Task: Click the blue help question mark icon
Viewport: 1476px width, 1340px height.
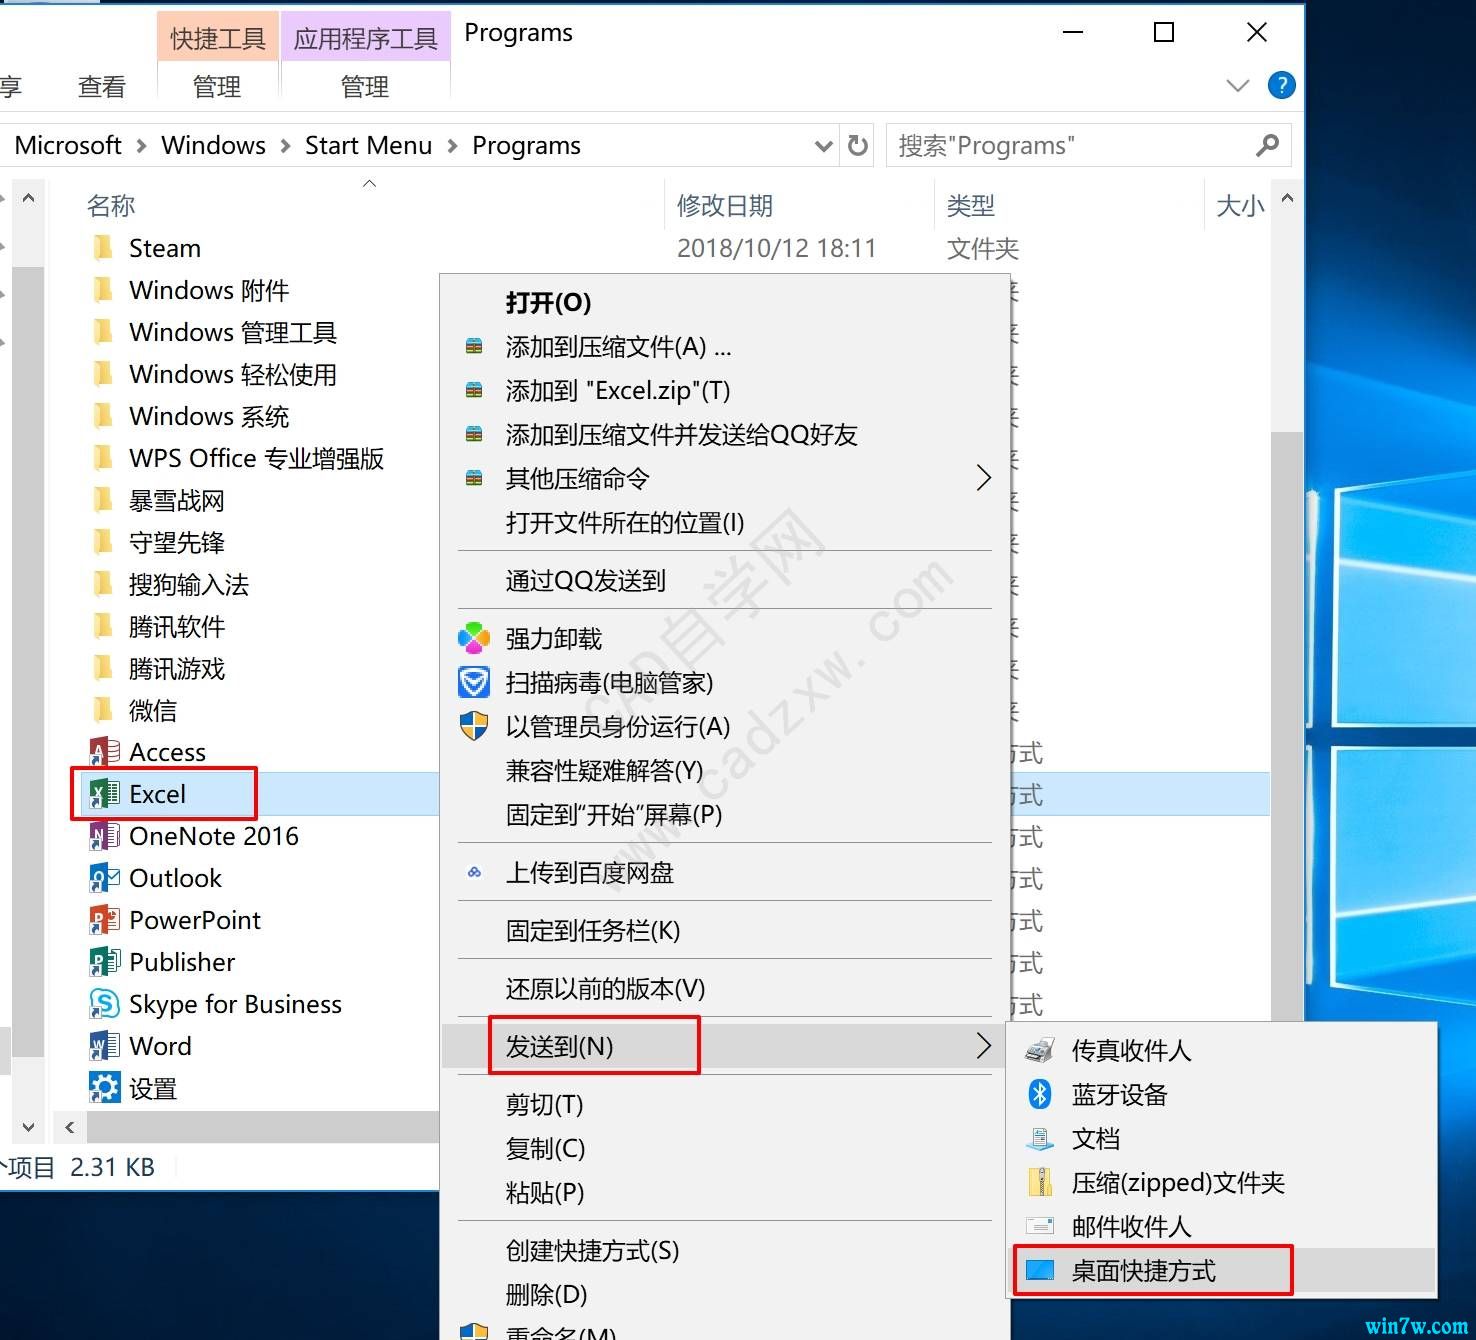Action: click(1281, 85)
